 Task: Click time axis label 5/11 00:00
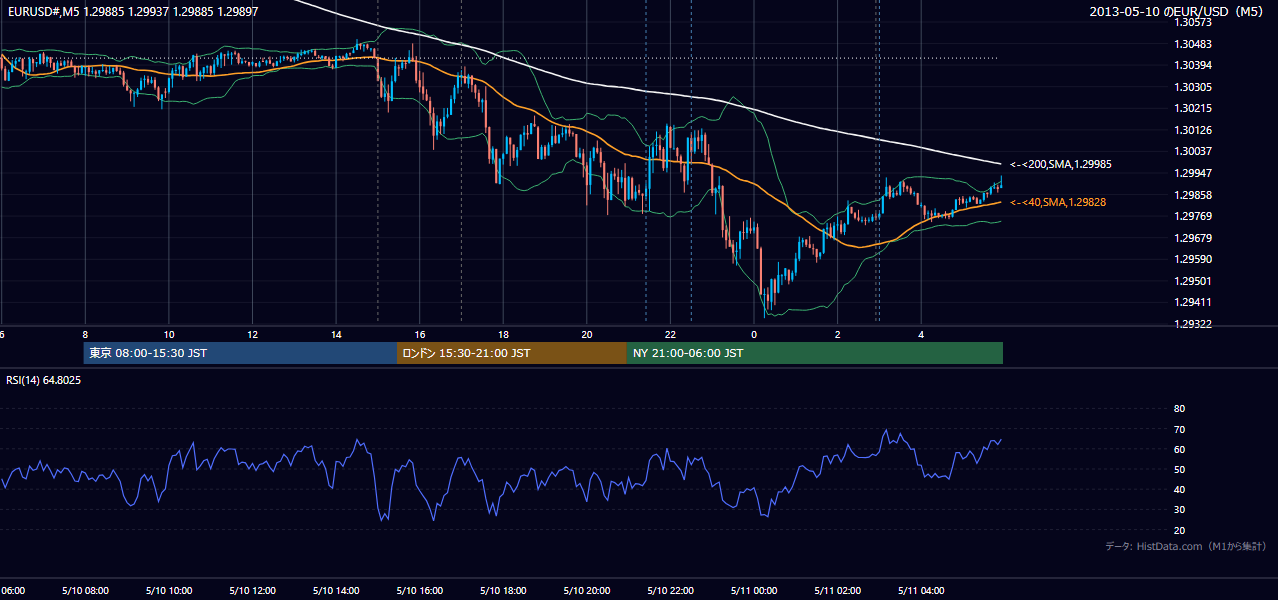point(754,590)
